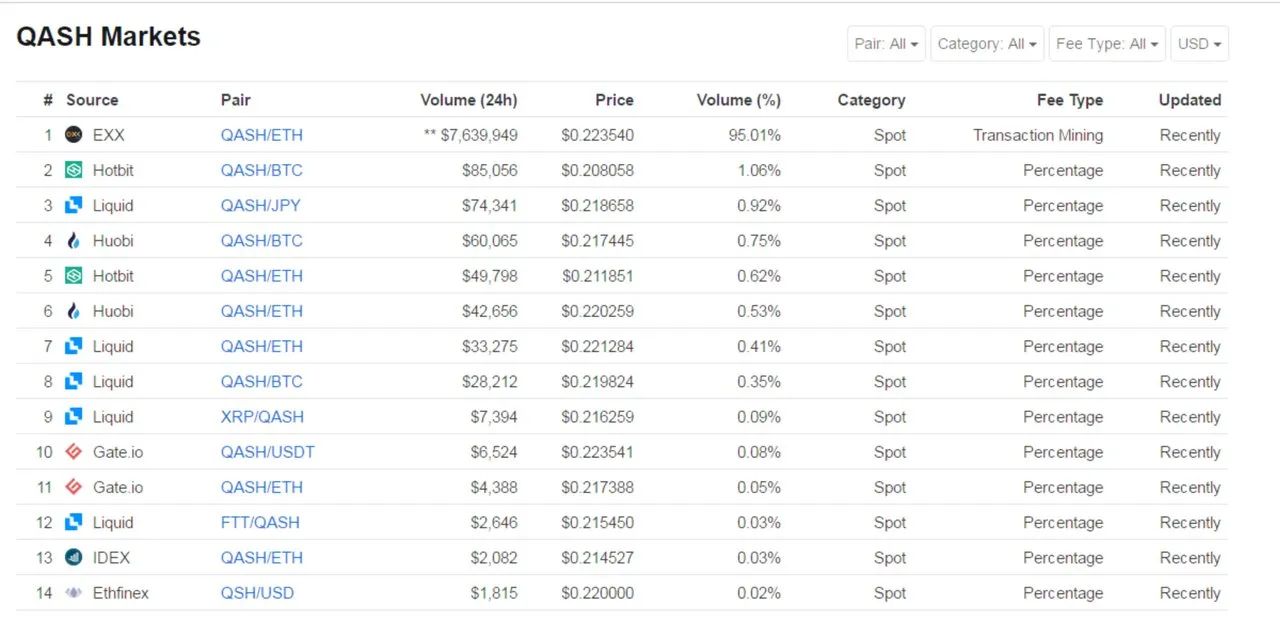
Task: Click the Hotbit logo in row 5
Action: pyautogui.click(x=73, y=275)
